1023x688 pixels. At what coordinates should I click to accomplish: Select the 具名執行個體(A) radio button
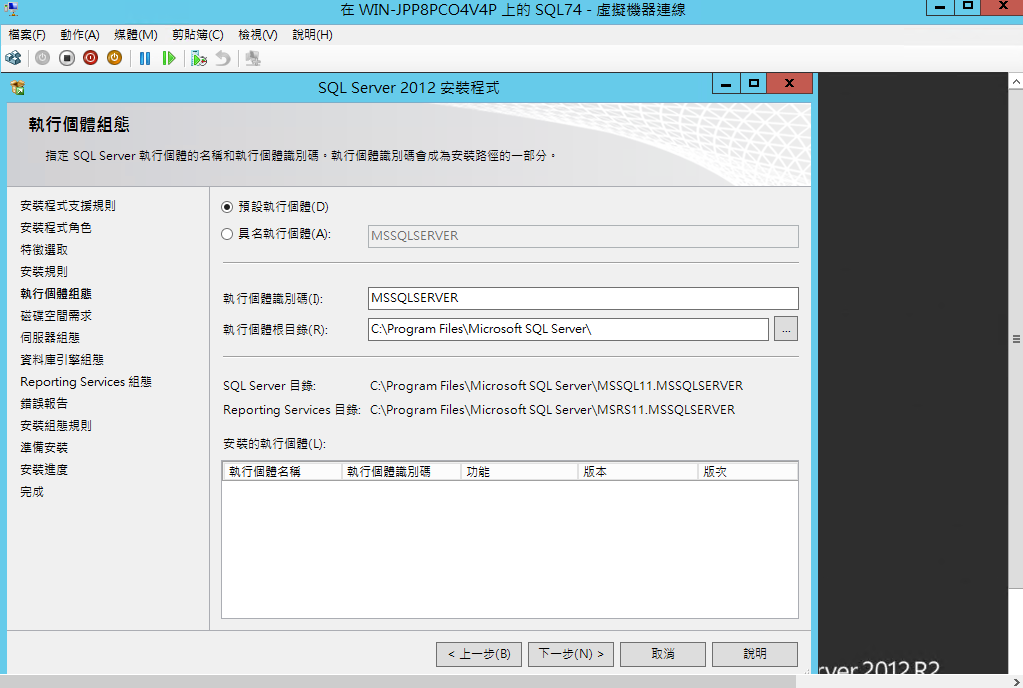(227, 234)
